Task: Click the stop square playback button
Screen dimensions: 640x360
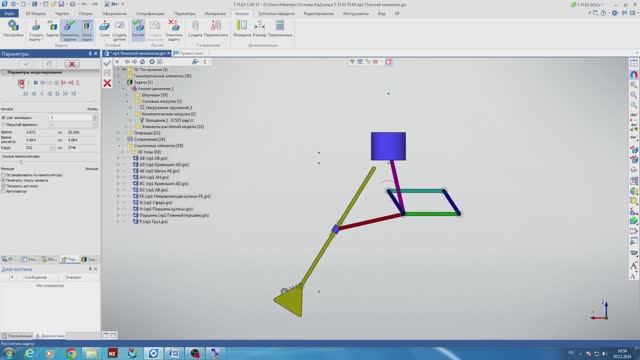Action: pyautogui.click(x=36, y=83)
